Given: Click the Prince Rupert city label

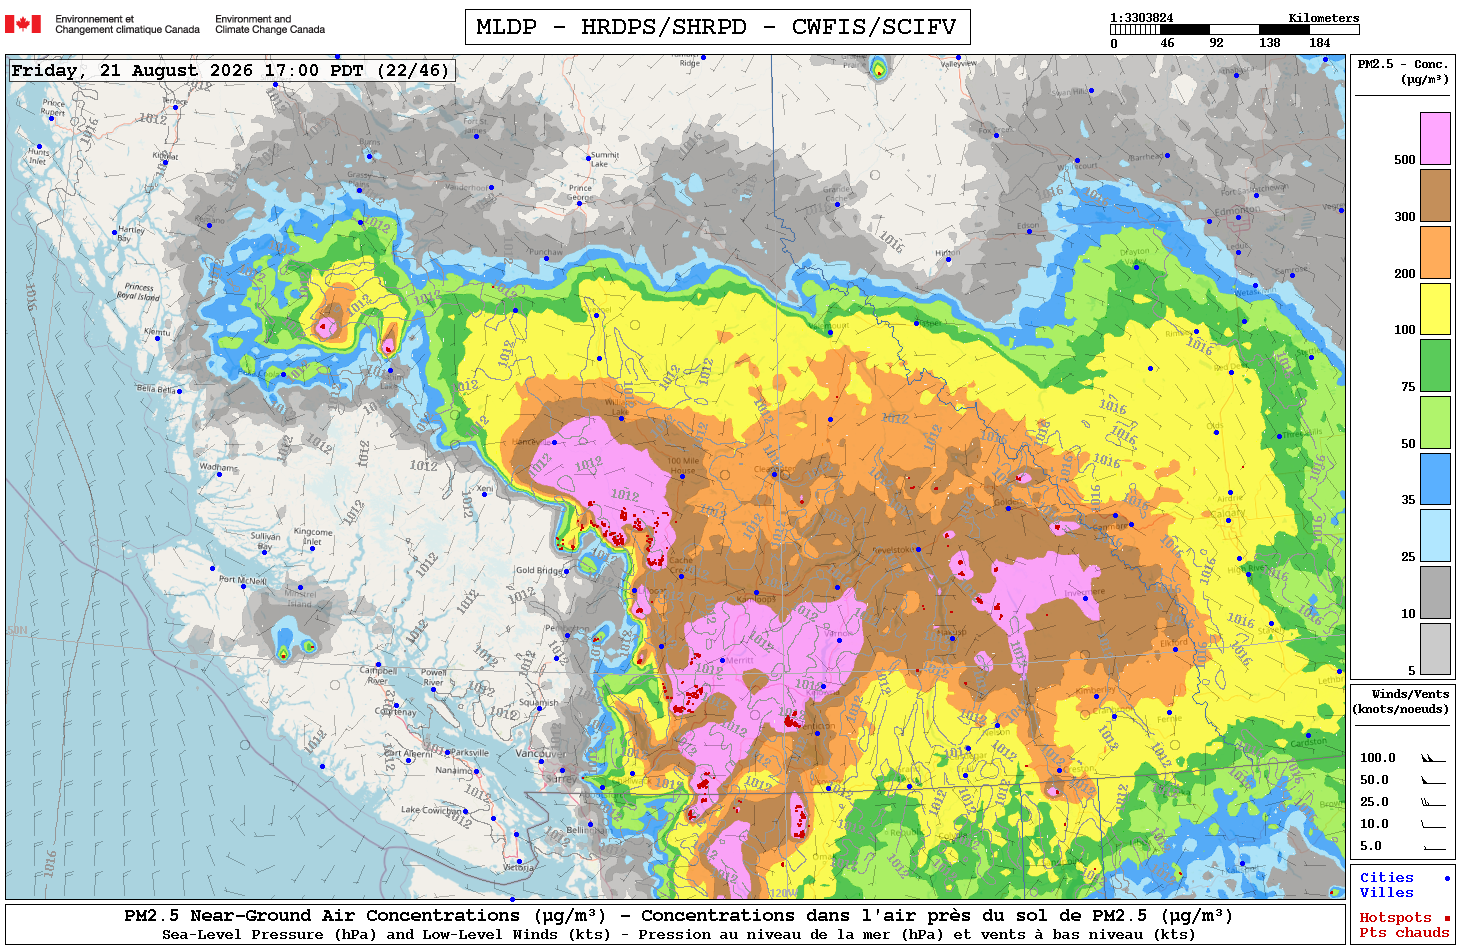Looking at the screenshot, I should pos(53,107).
